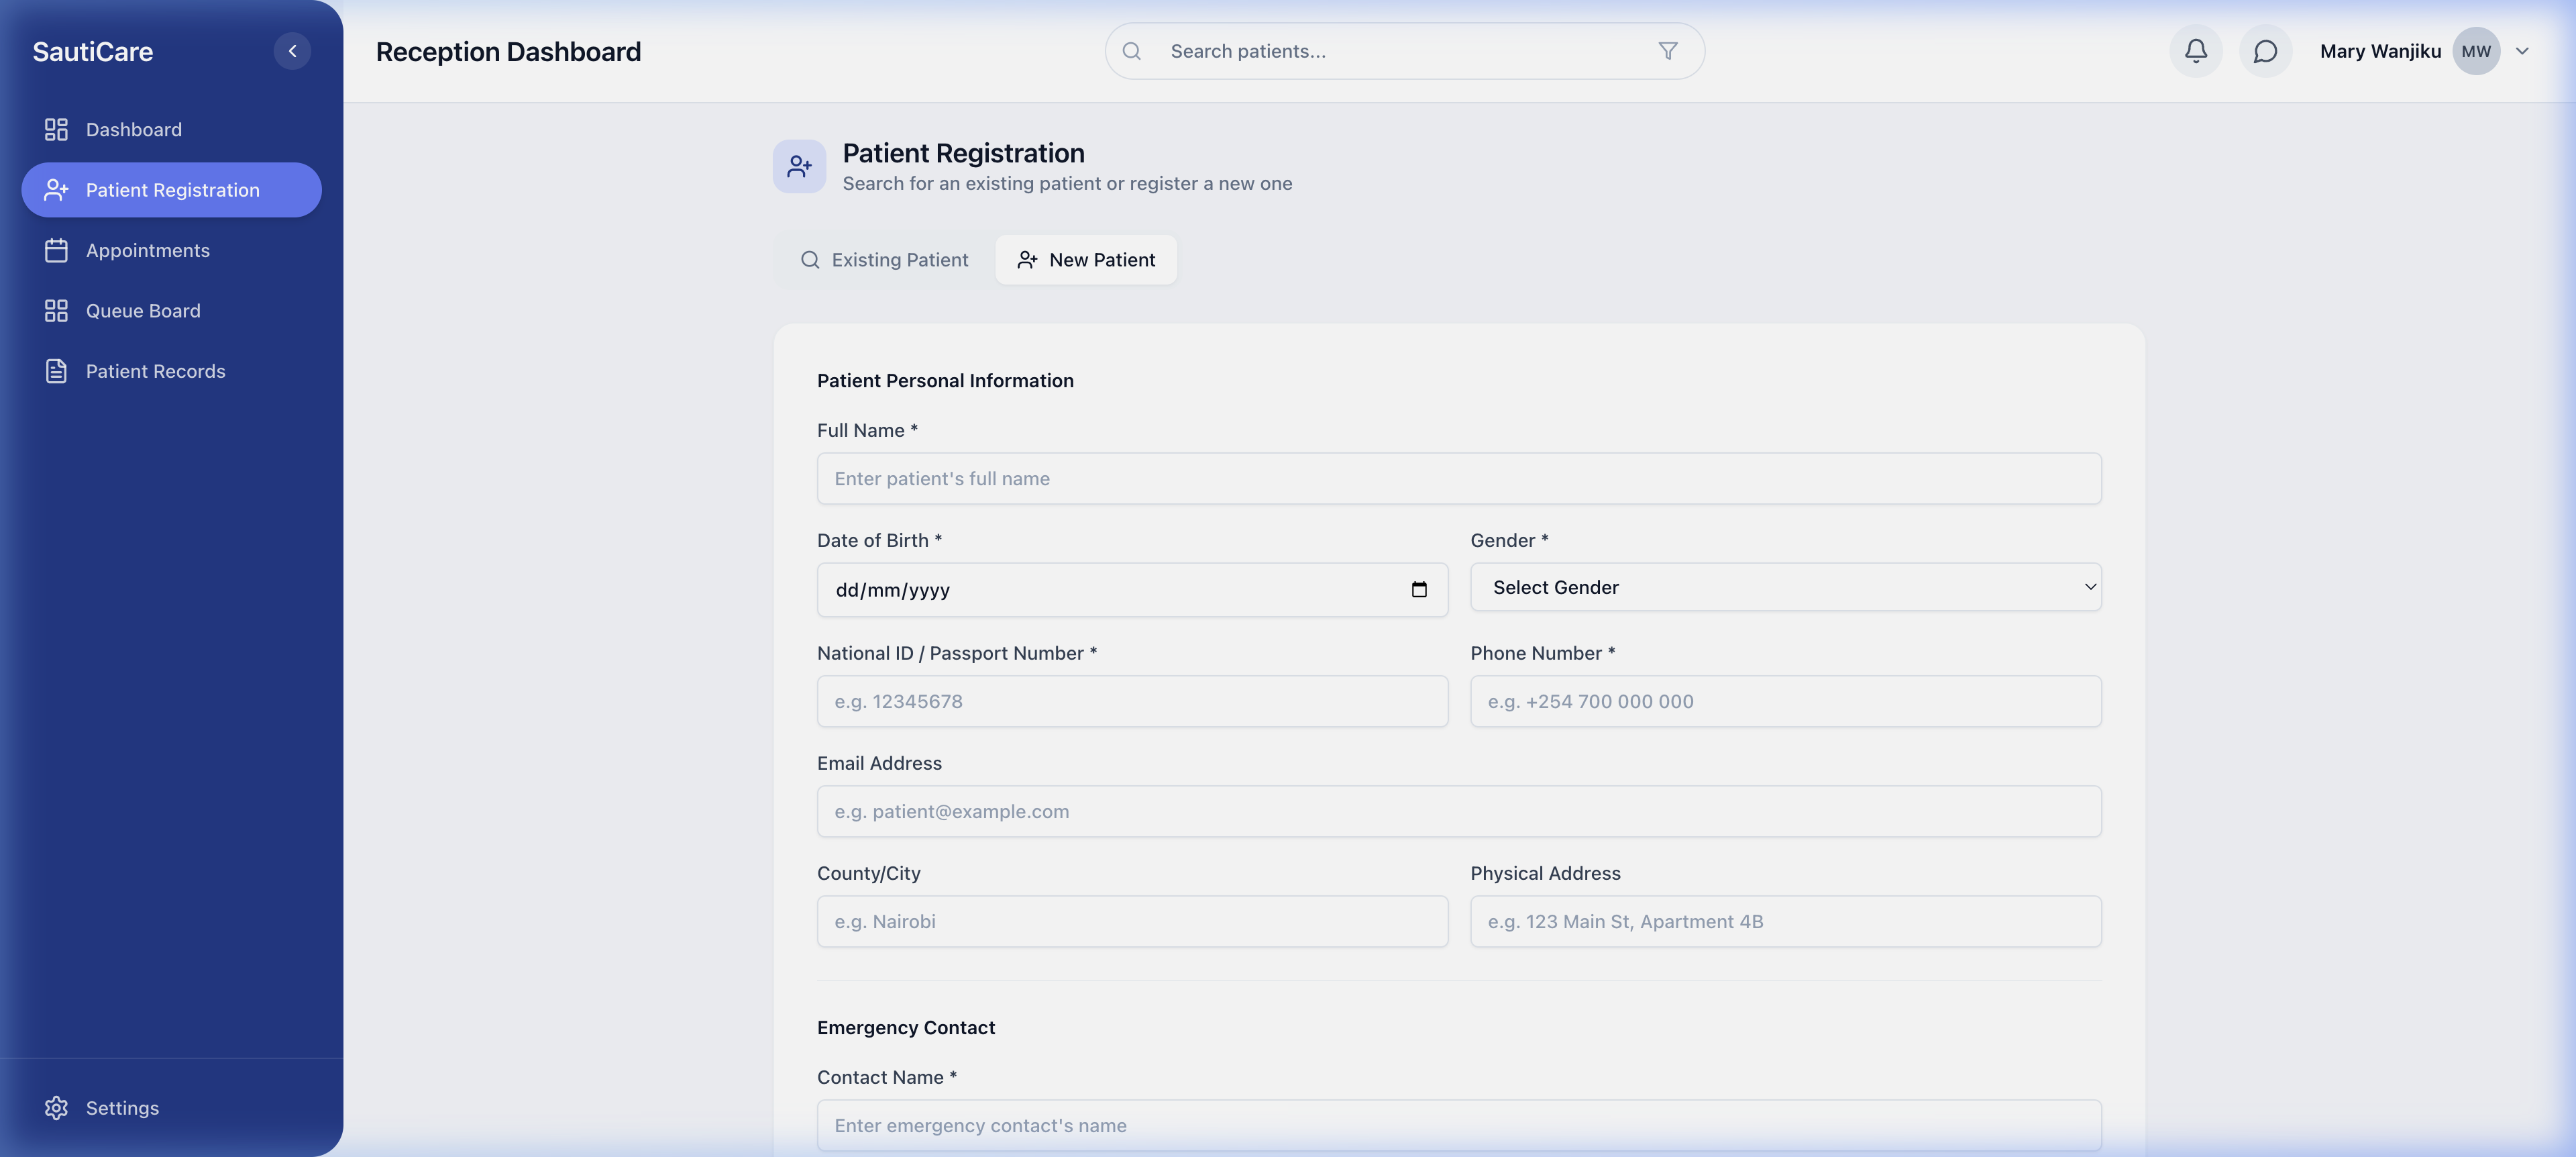This screenshot has height=1157, width=2576.
Task: Click the Settings gear in sidebar
Action: pyautogui.click(x=56, y=1108)
